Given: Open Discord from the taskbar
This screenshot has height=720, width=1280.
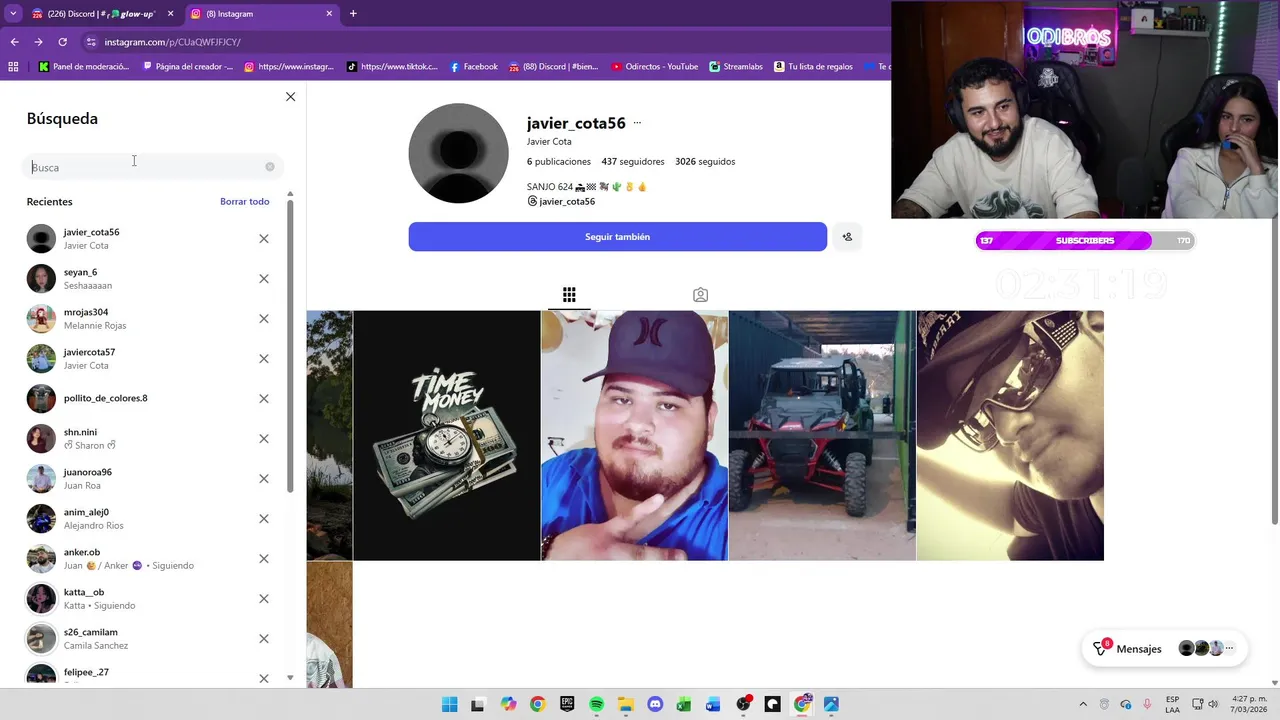Looking at the screenshot, I should click(x=655, y=705).
